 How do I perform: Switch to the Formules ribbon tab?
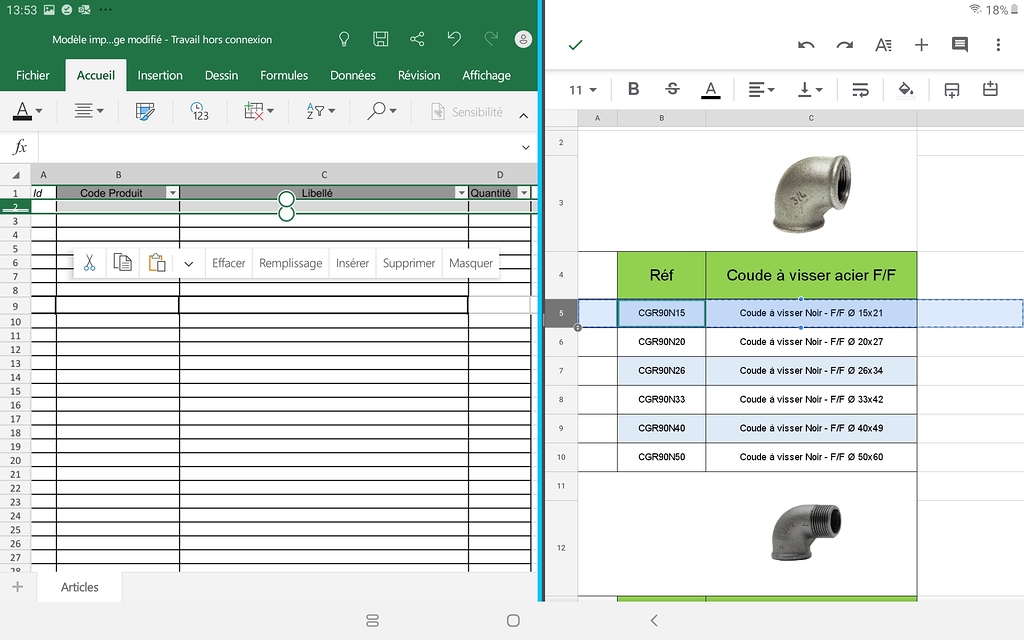point(284,75)
